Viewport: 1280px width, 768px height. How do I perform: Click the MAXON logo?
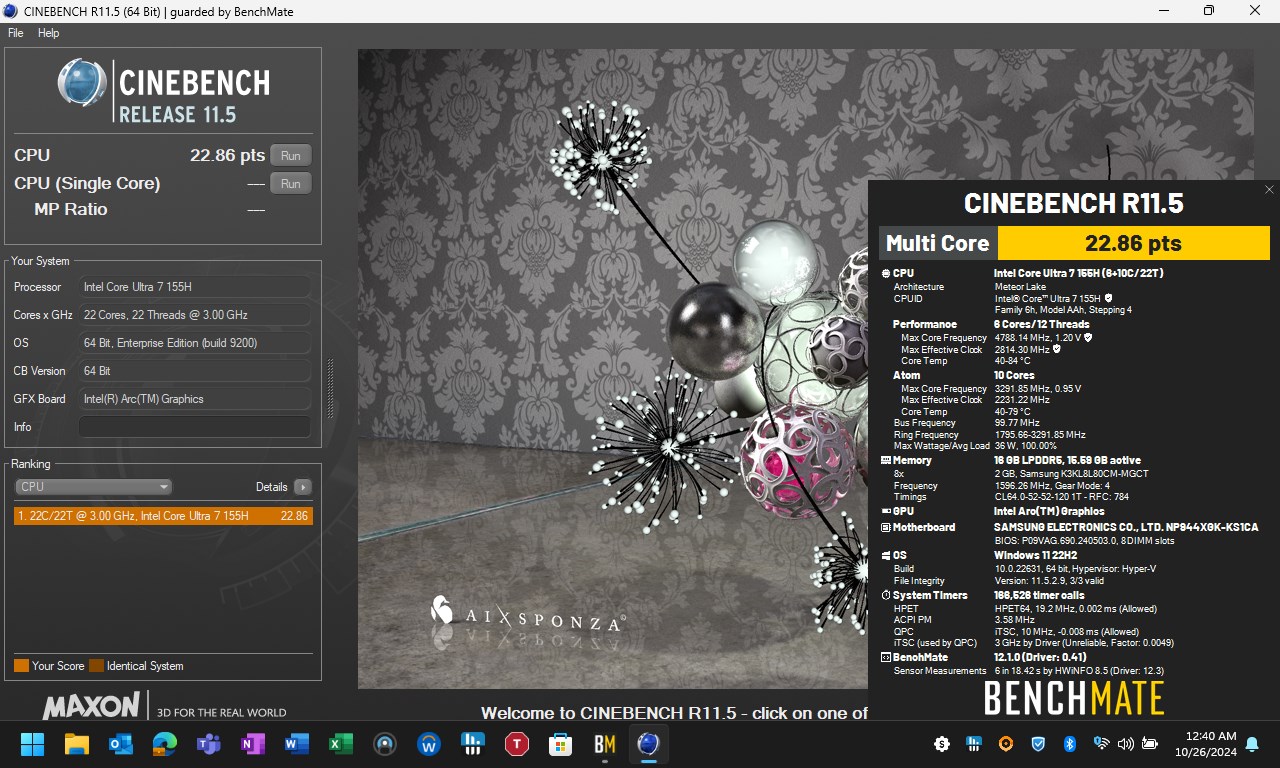91,706
